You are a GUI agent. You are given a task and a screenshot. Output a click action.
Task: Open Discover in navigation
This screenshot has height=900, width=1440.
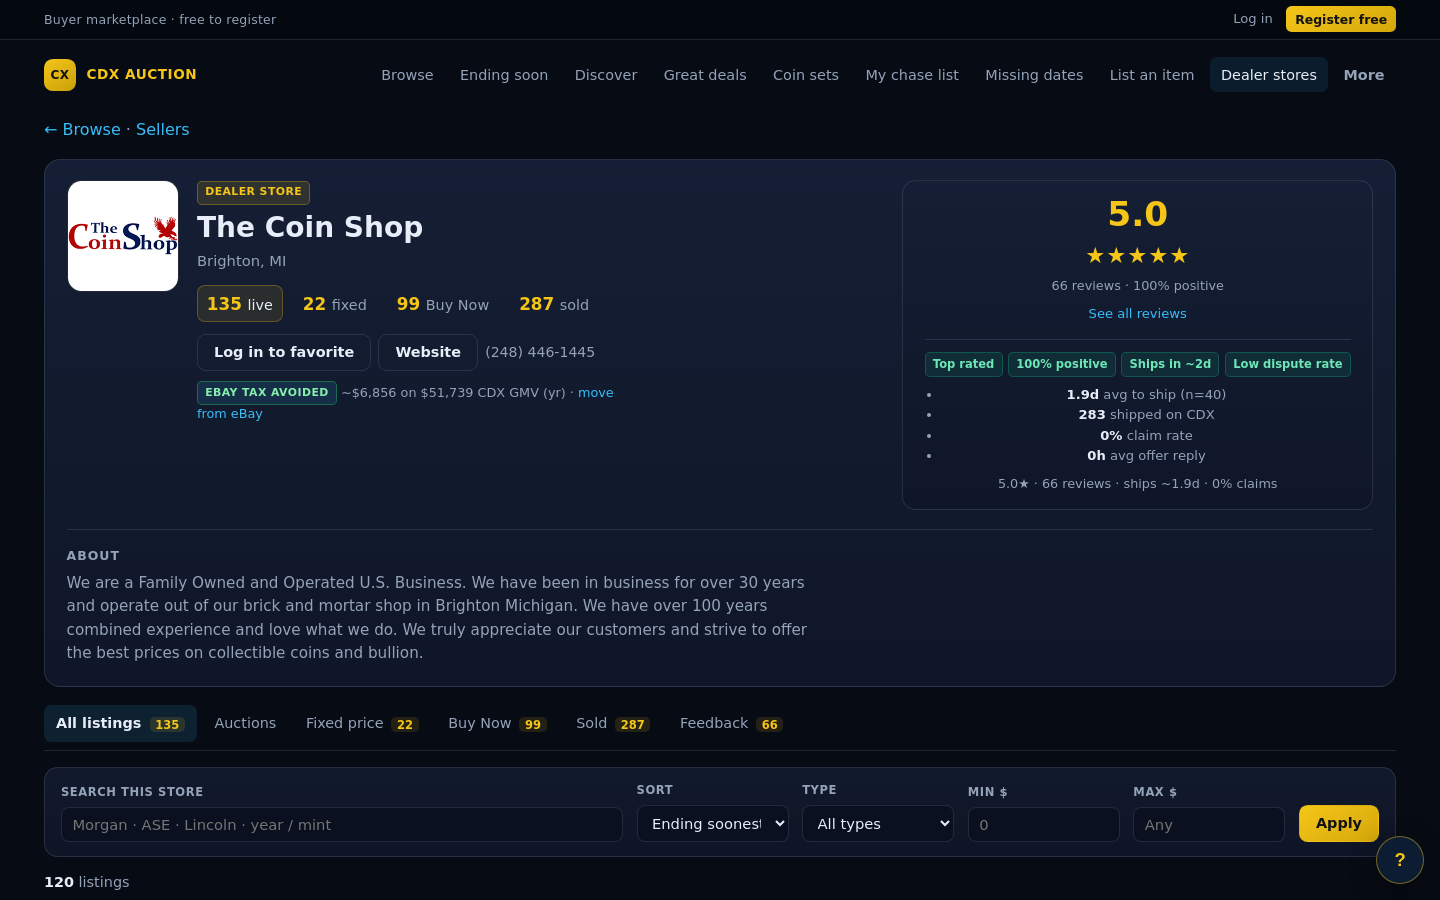(x=606, y=75)
